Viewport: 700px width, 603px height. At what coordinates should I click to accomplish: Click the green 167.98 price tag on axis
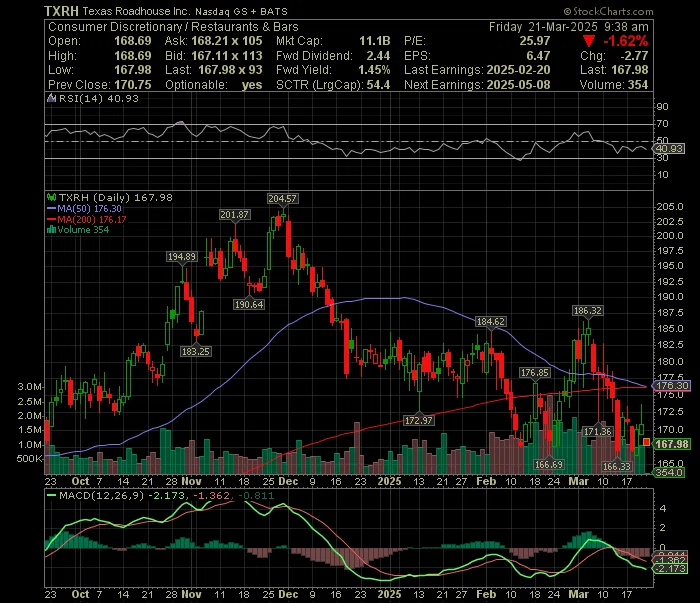[x=672, y=444]
